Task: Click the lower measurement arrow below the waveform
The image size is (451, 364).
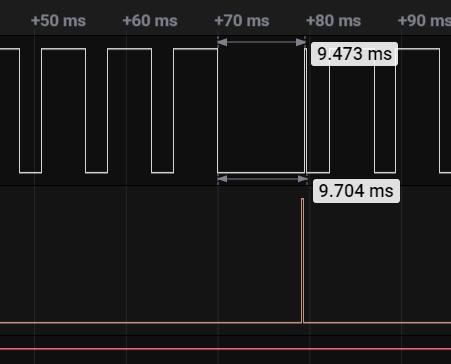Action: tap(262, 179)
